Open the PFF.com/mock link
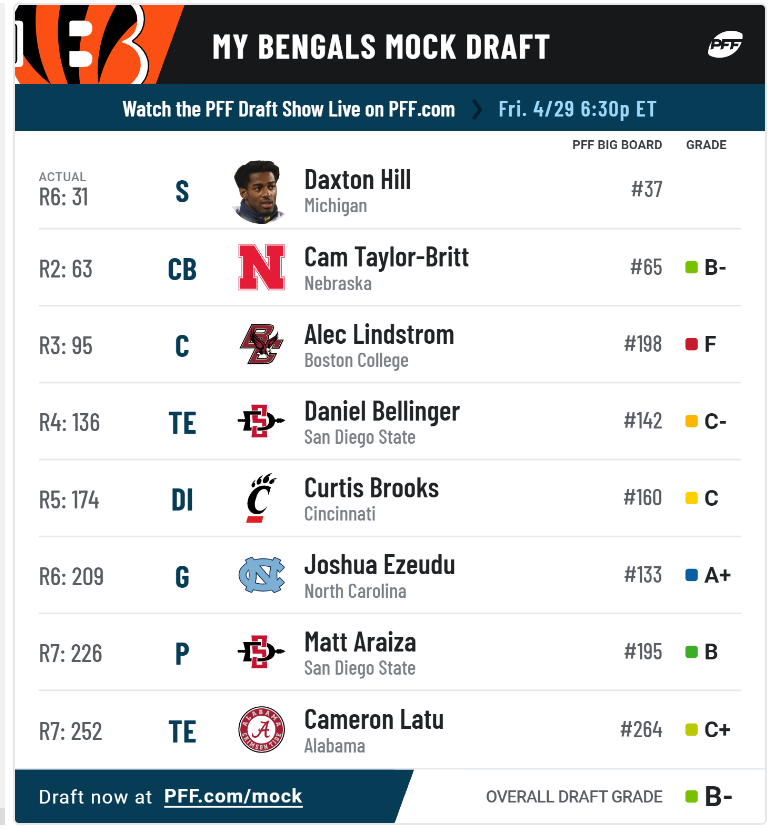773x829 pixels. (x=233, y=796)
